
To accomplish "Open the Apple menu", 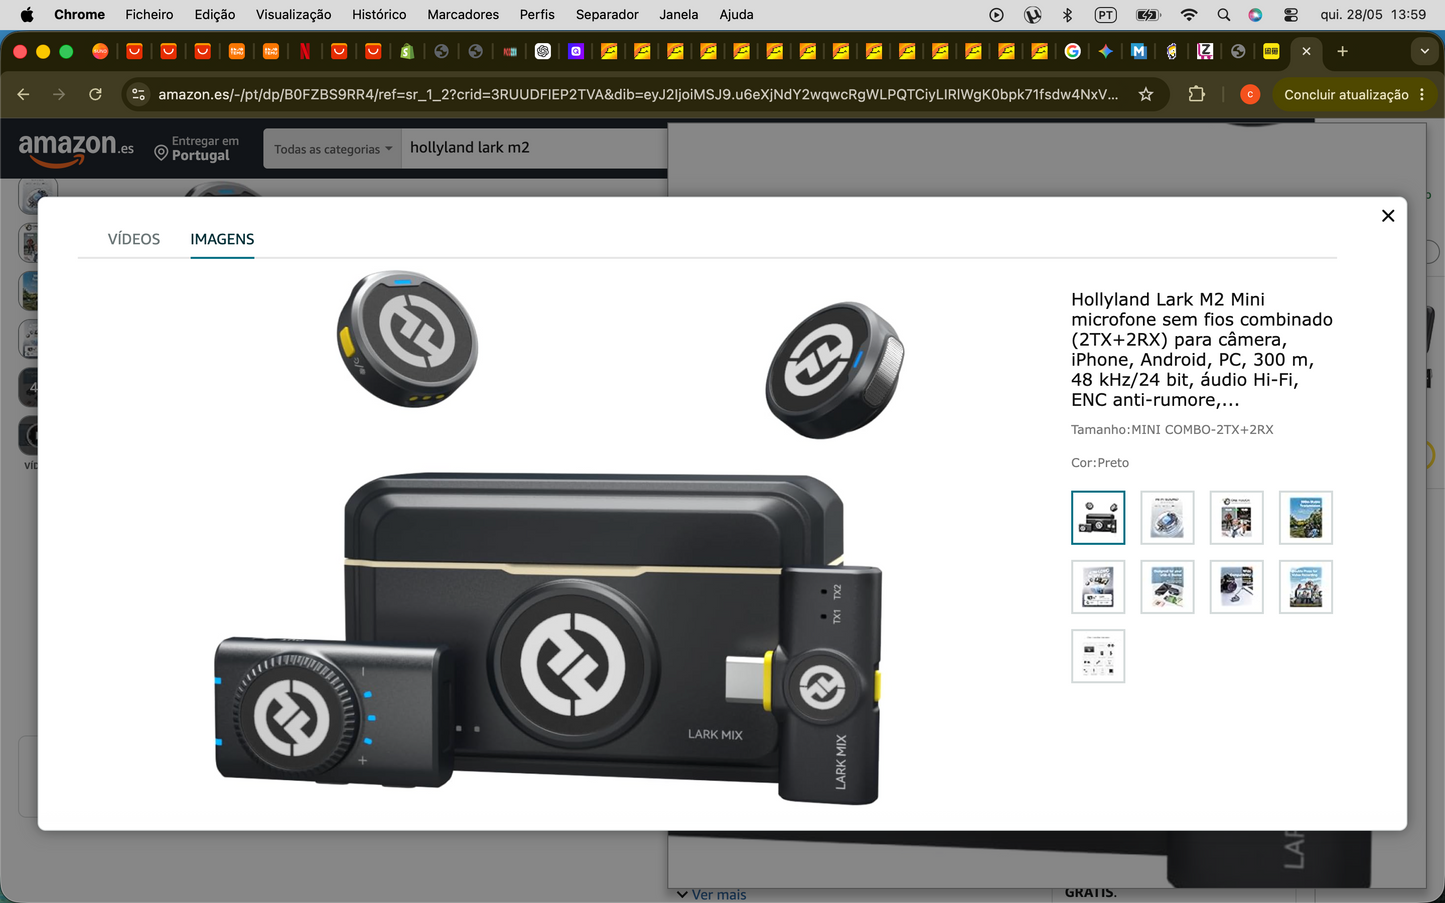I will [x=27, y=14].
